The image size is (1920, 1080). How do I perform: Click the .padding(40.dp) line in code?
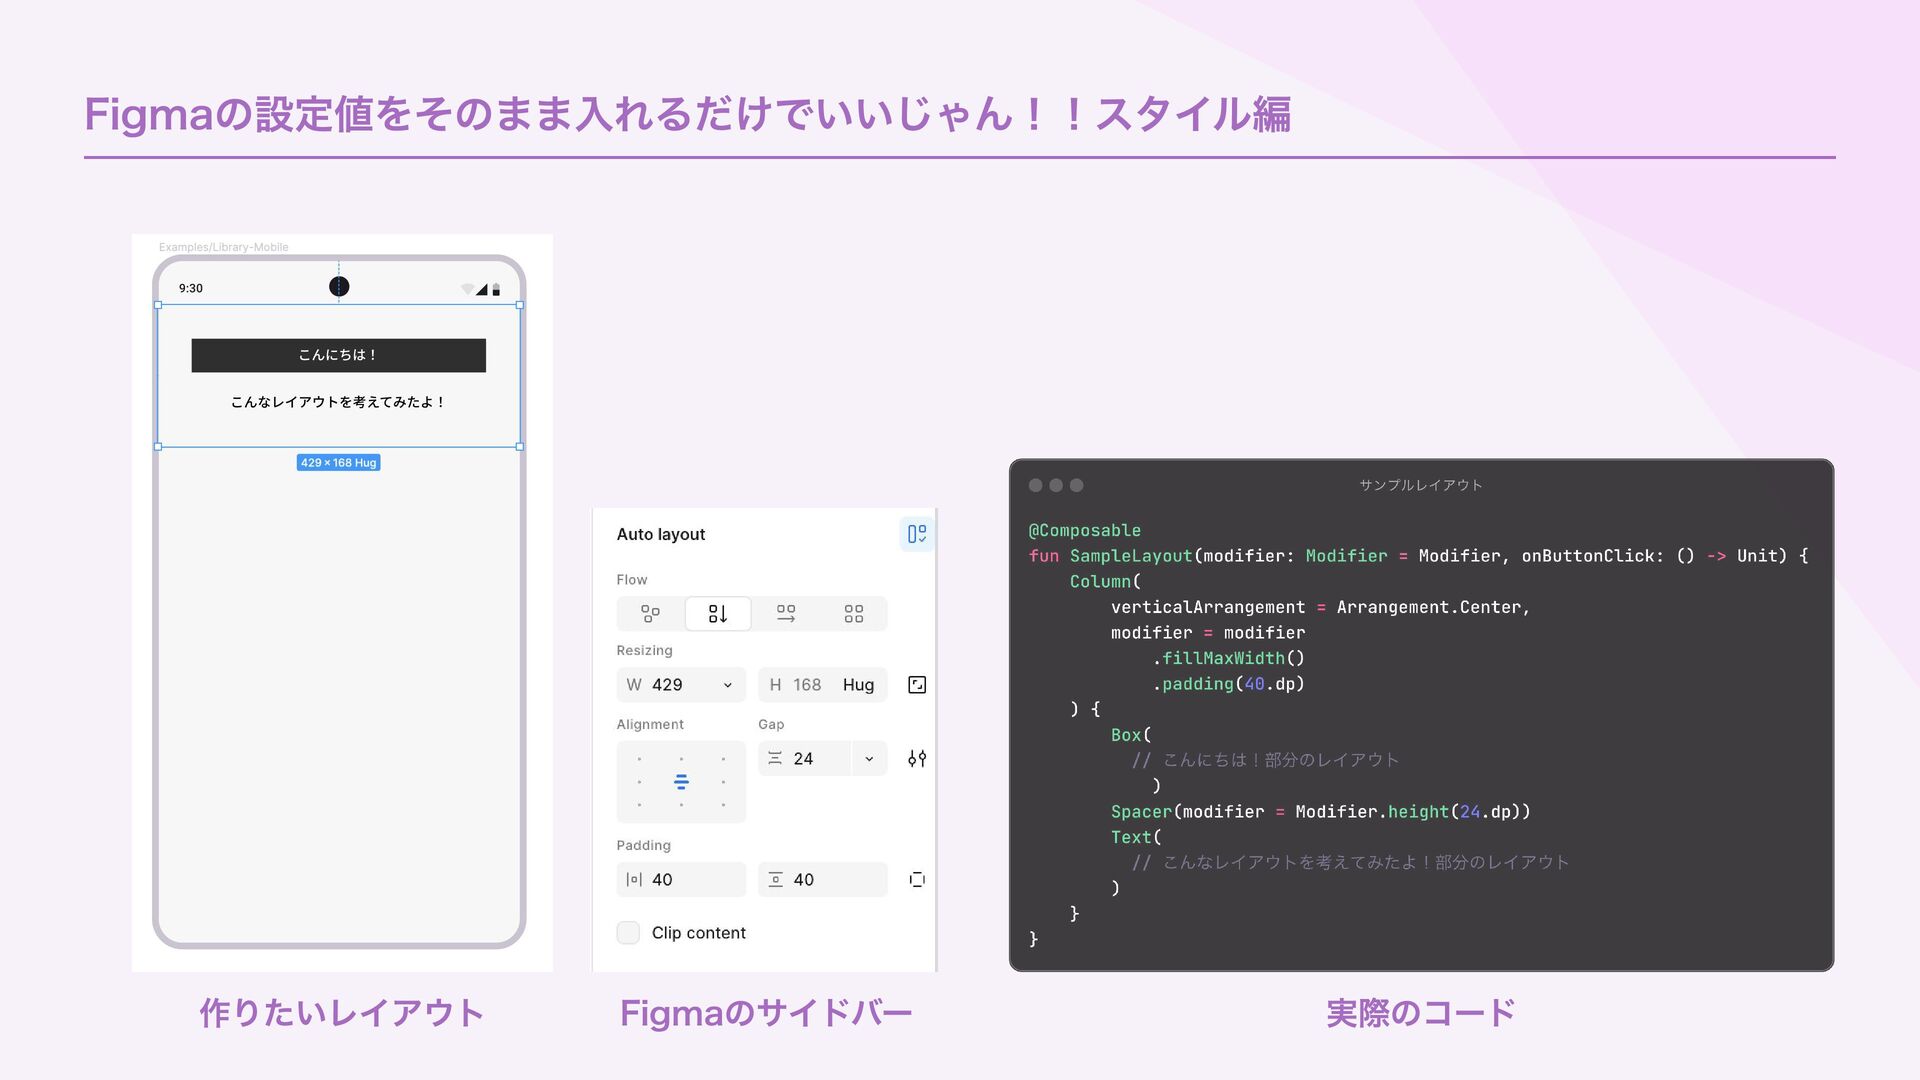1228,684
